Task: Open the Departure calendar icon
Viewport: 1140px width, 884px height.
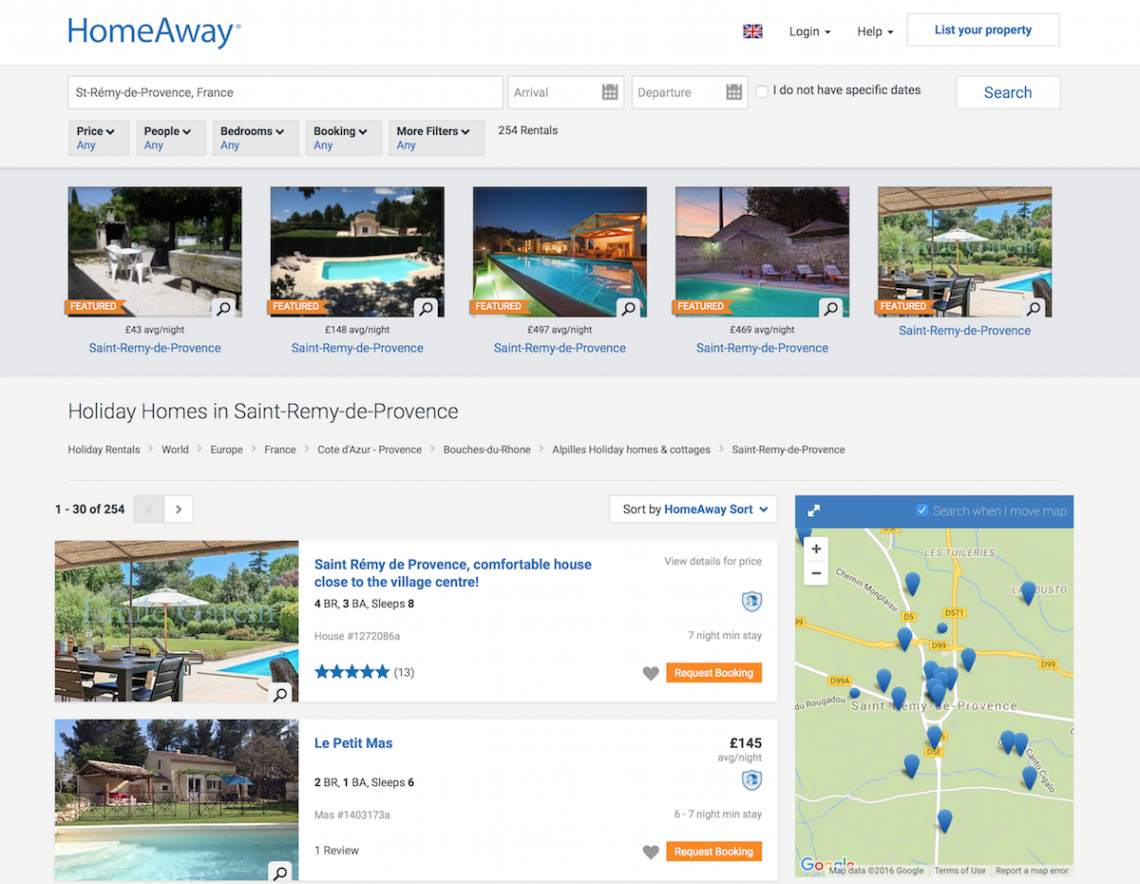Action: (734, 92)
